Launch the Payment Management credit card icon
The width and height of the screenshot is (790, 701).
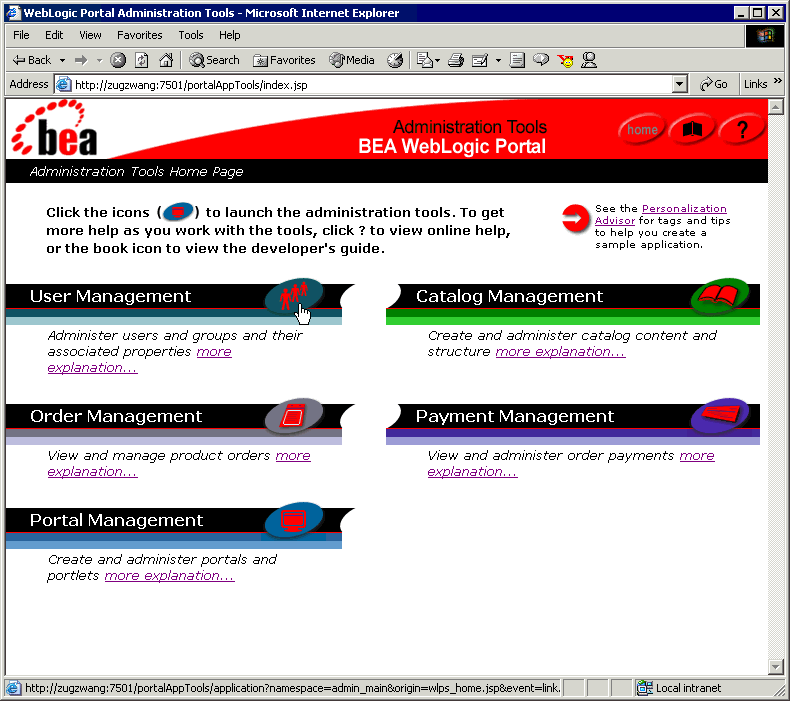click(x=720, y=416)
